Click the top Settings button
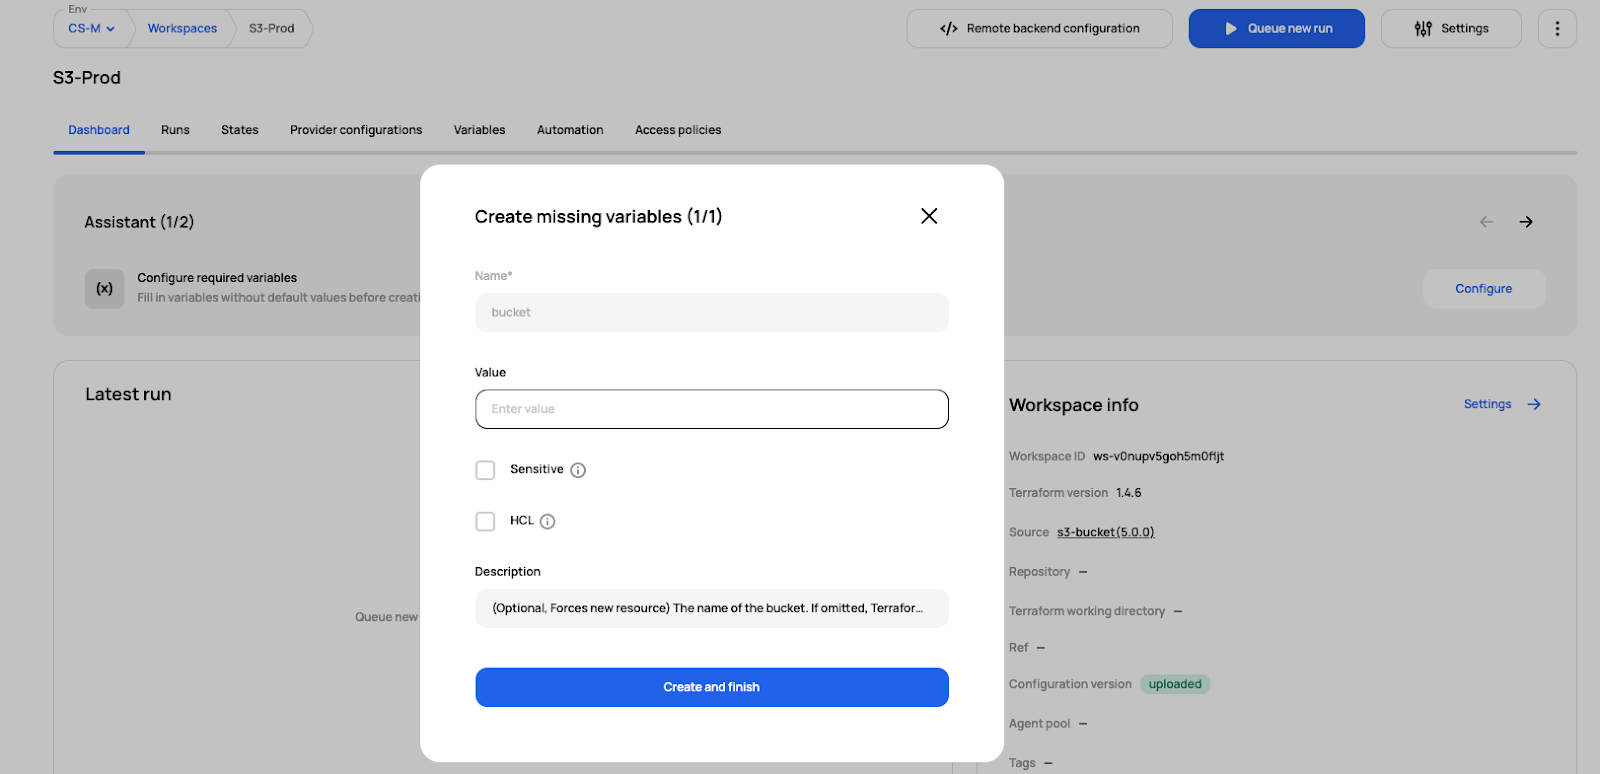This screenshot has width=1600, height=774. tap(1451, 29)
